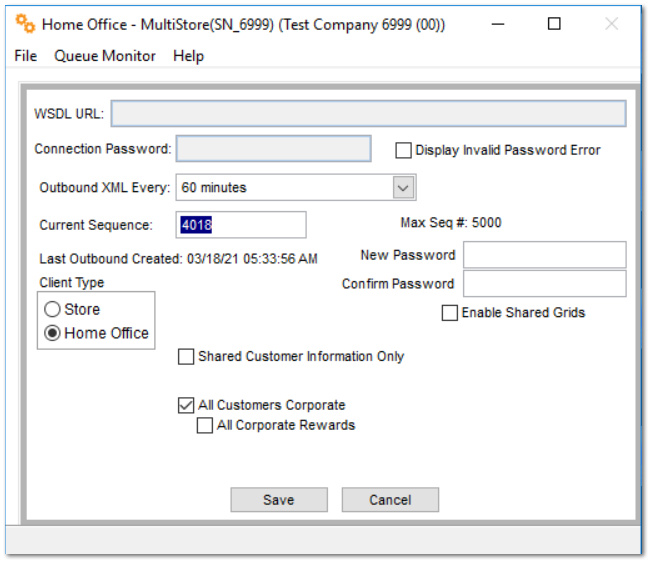Click the Last Outbound Created timestamp text
The height and width of the screenshot is (563, 651).
coord(179,259)
